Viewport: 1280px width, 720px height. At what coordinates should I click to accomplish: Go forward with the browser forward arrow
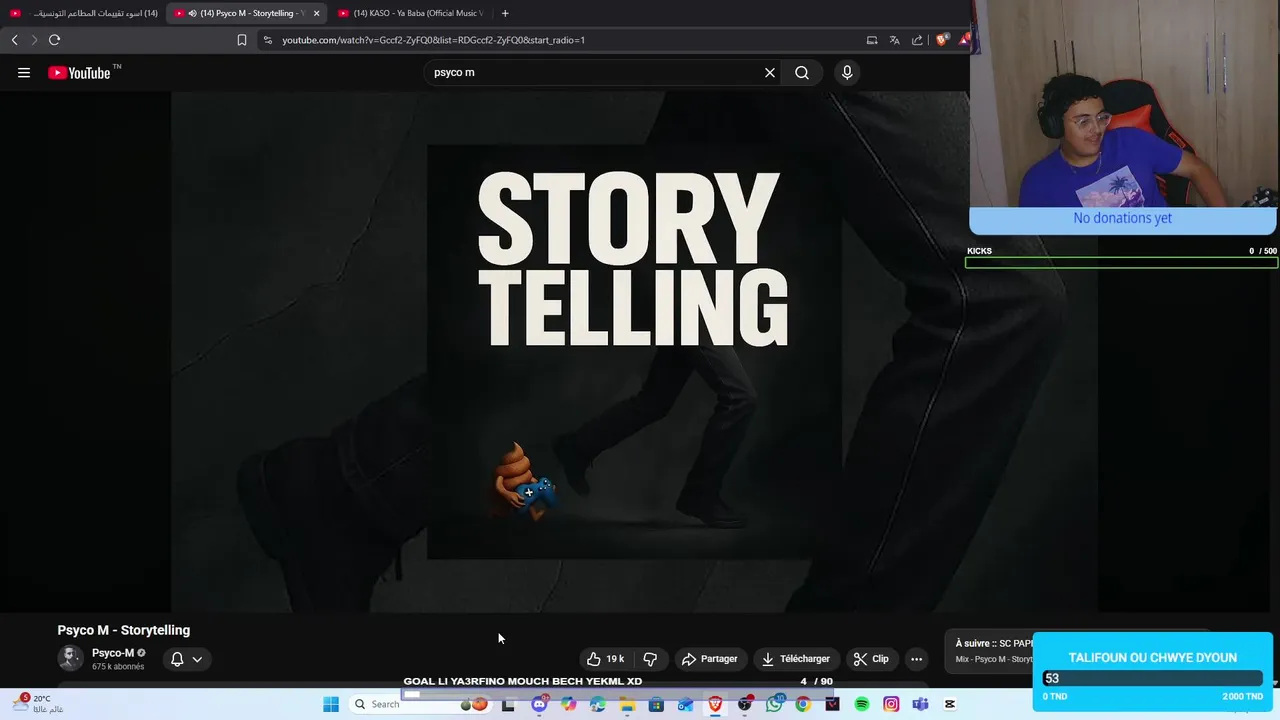(x=34, y=40)
